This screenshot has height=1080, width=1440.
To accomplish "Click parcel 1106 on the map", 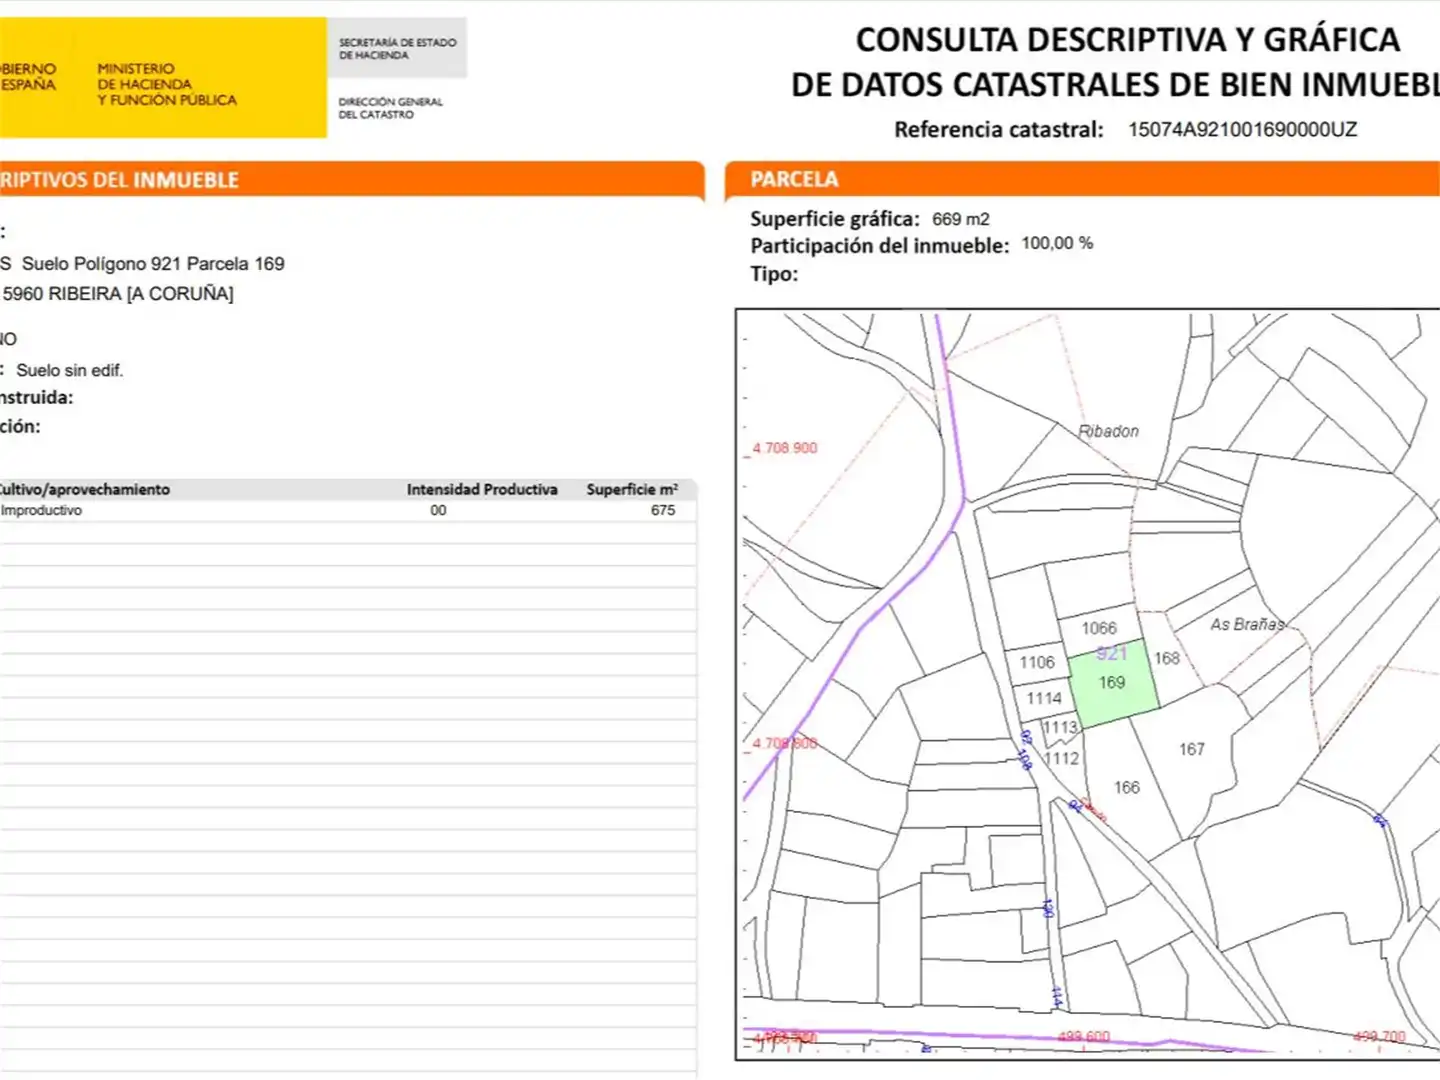I will click(x=1037, y=662).
